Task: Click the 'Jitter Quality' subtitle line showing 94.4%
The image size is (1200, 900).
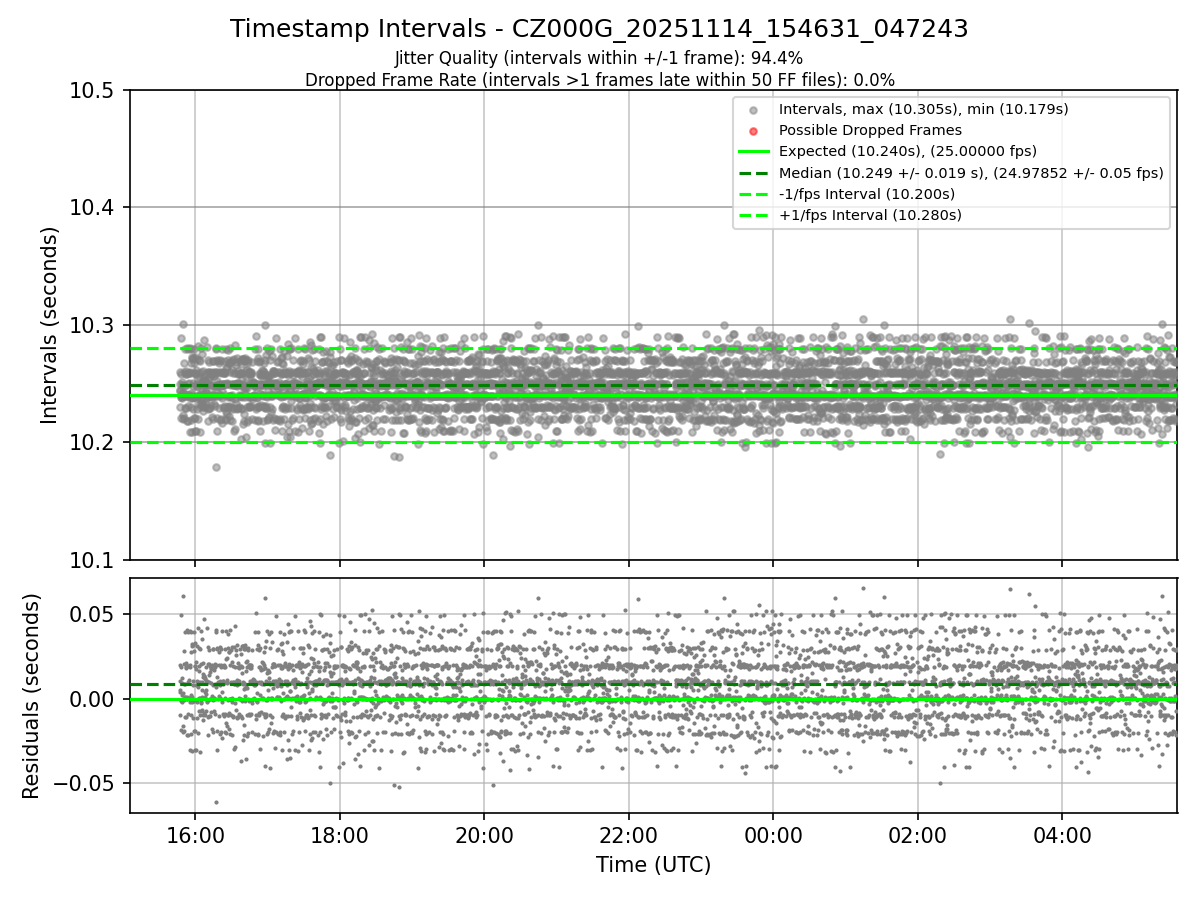Action: (599, 58)
